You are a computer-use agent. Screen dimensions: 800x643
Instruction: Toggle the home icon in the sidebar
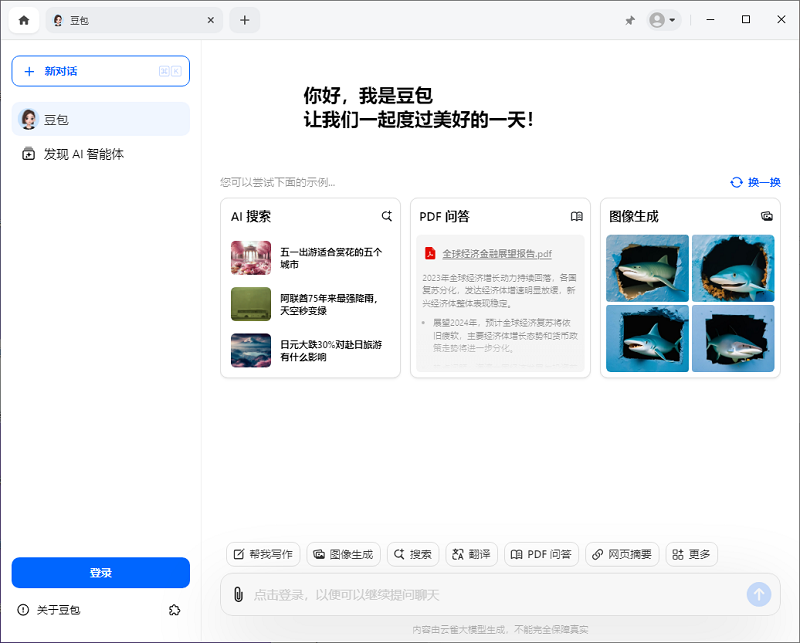(x=23, y=19)
